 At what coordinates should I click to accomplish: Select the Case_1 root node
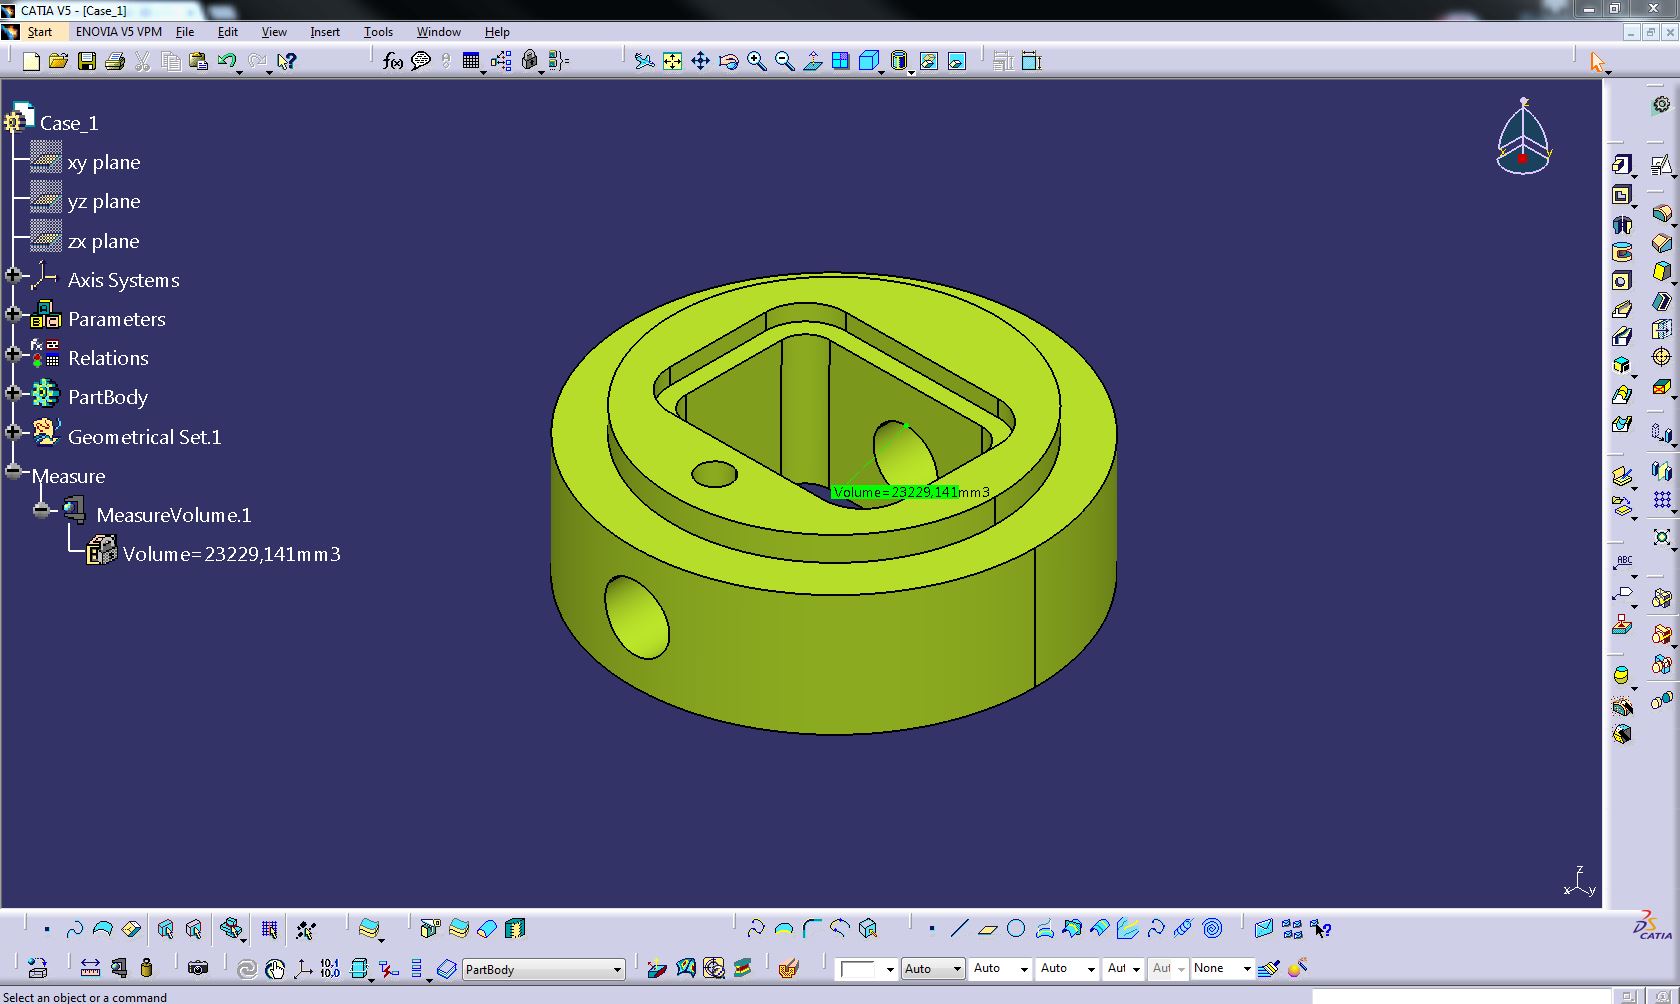[x=69, y=123]
